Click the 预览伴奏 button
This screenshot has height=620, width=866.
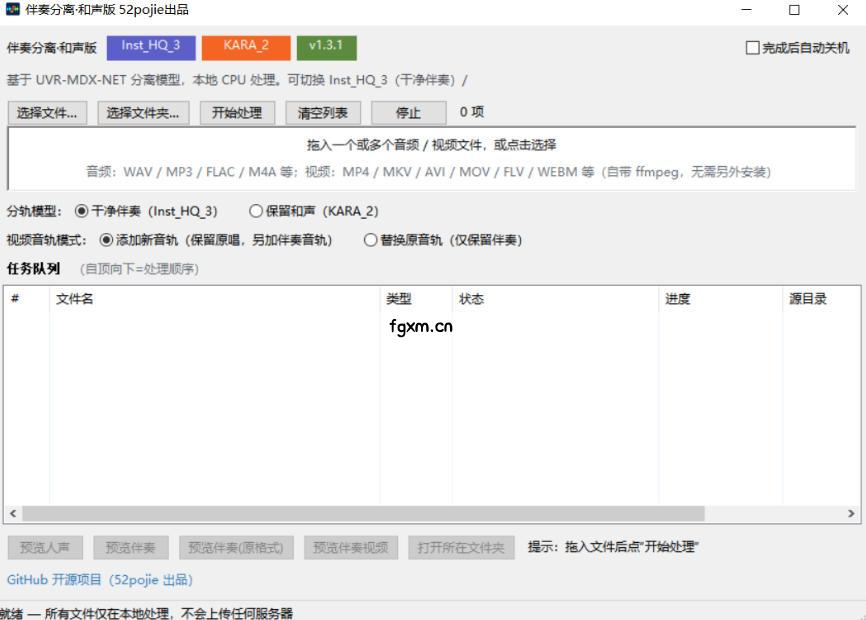(131, 548)
